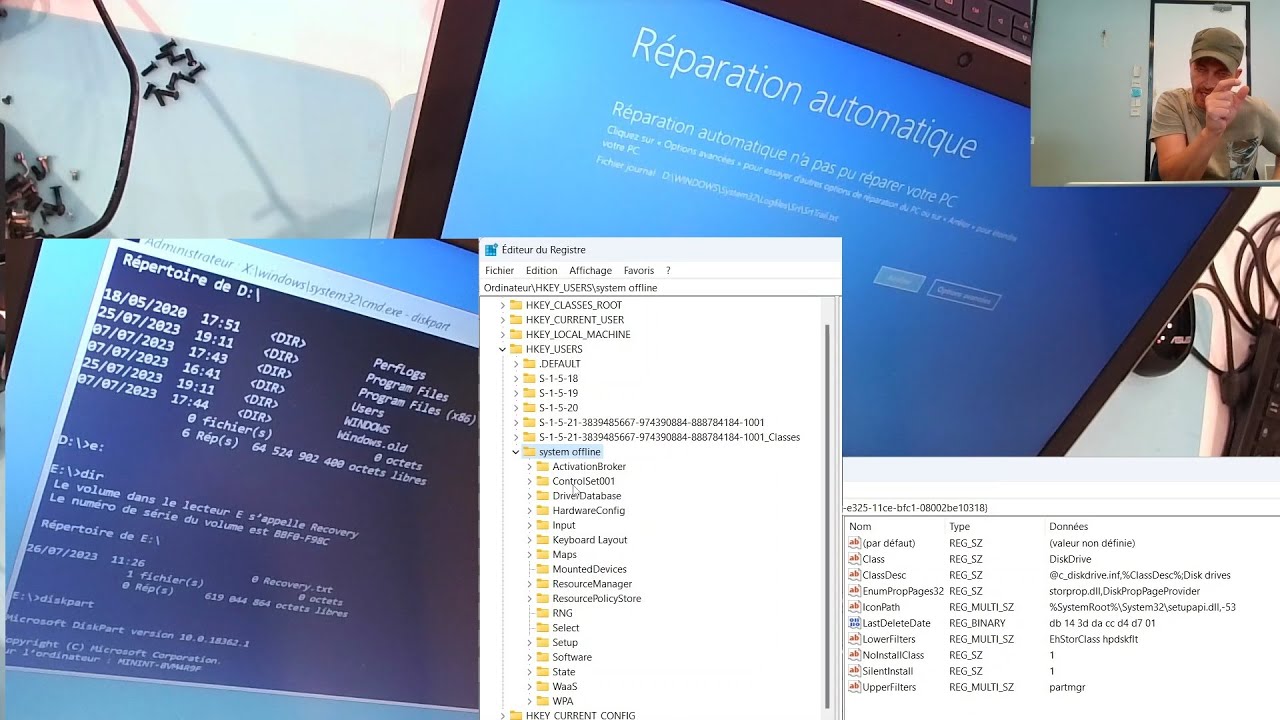Click the LowerFilters value icon

coord(854,639)
